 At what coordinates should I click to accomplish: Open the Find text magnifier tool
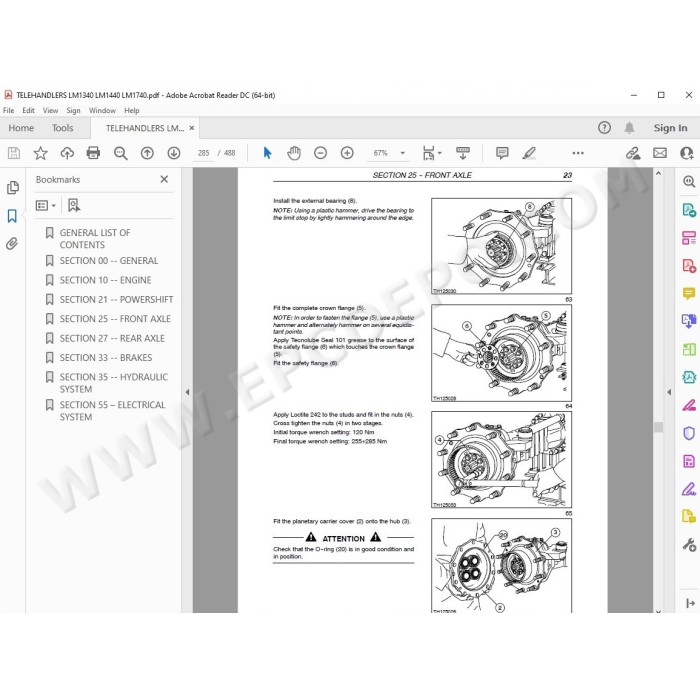(x=121, y=153)
